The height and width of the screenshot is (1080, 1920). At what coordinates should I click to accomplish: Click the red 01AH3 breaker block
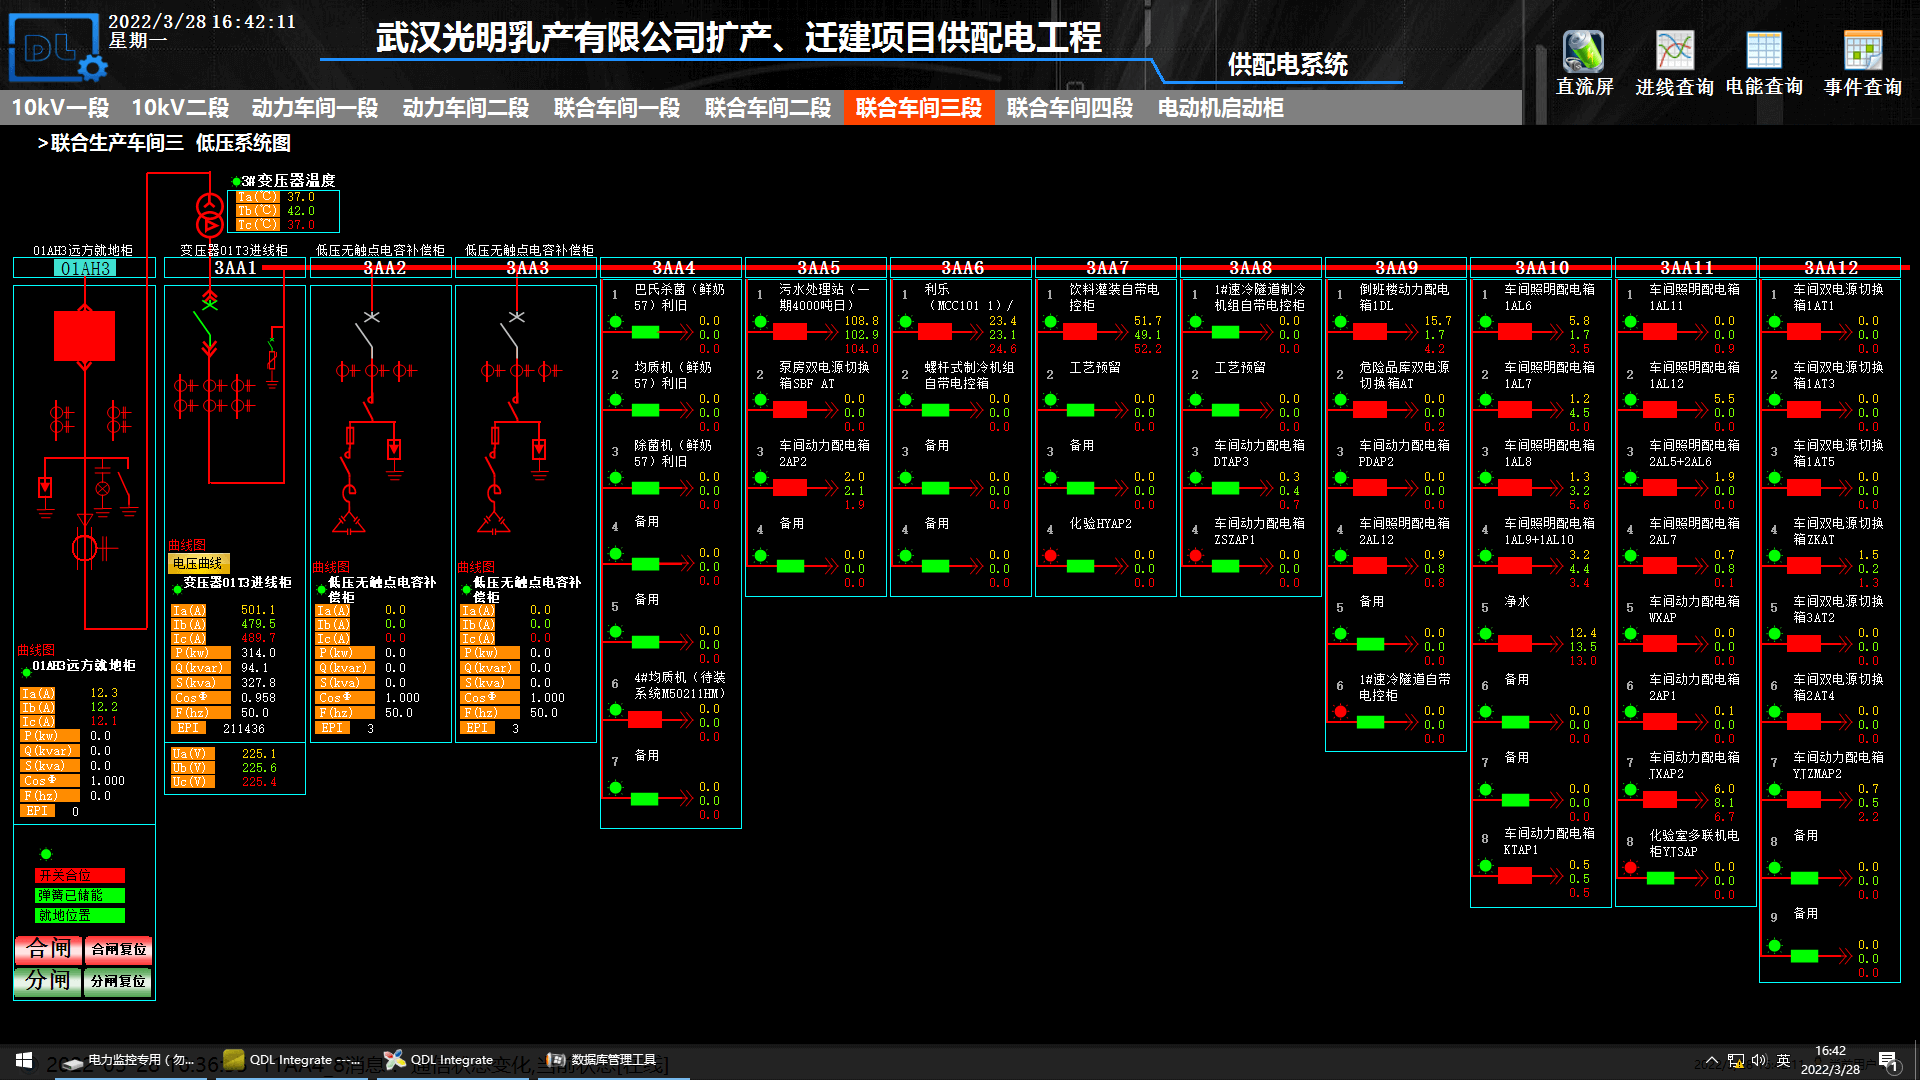[x=84, y=336]
